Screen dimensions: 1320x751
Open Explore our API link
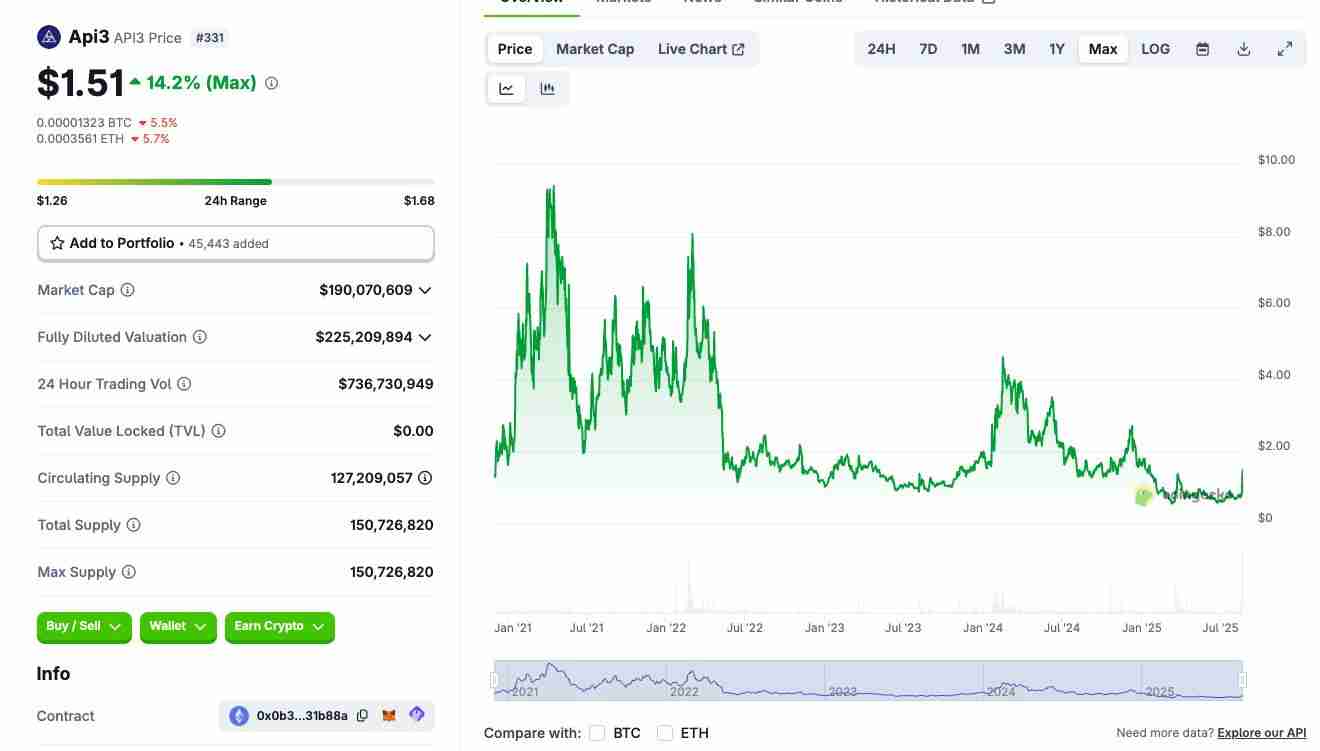[x=1261, y=733]
